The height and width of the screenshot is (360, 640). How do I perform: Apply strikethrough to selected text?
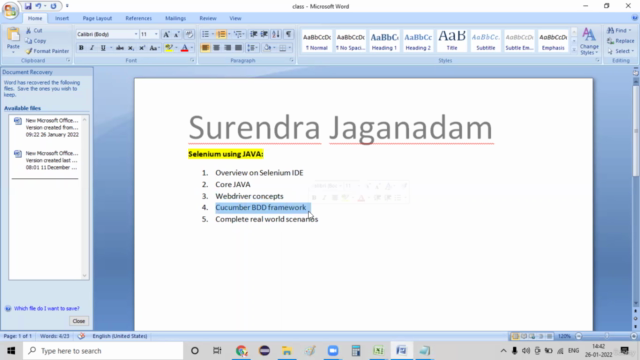pyautogui.click(x=120, y=48)
